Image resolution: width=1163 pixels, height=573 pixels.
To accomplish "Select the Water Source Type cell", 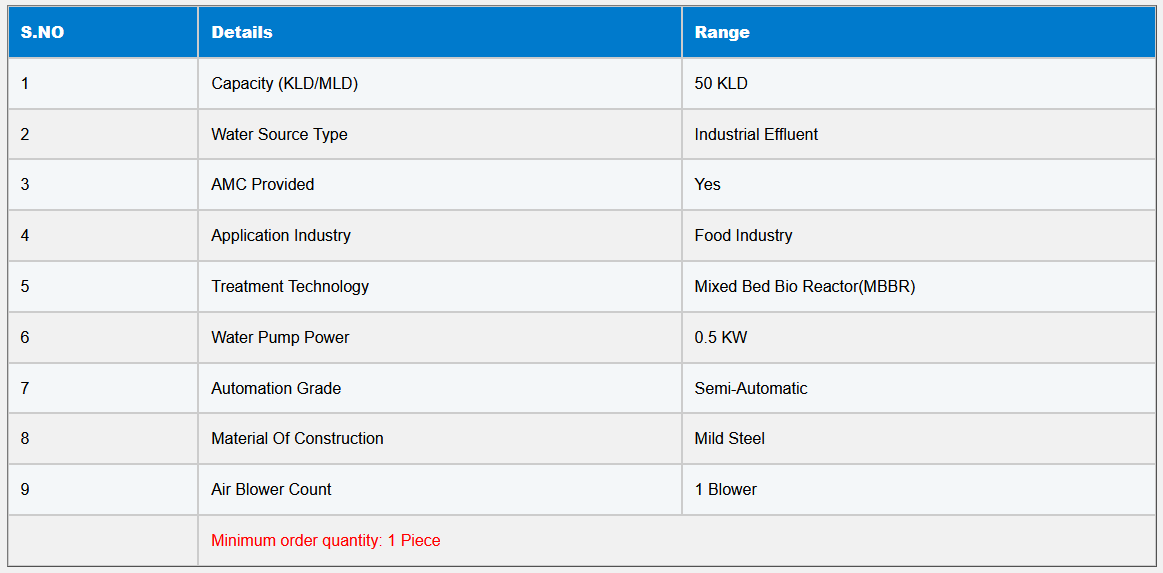I will point(279,134).
